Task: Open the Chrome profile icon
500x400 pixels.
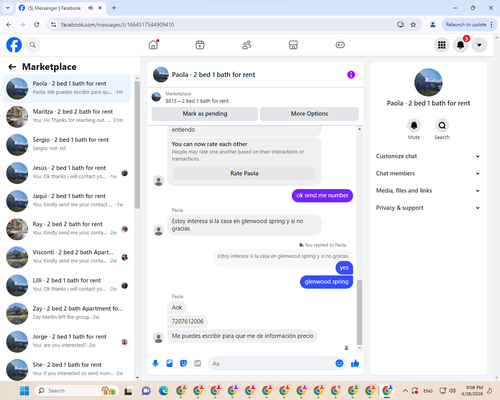Action: pyautogui.click(x=433, y=25)
